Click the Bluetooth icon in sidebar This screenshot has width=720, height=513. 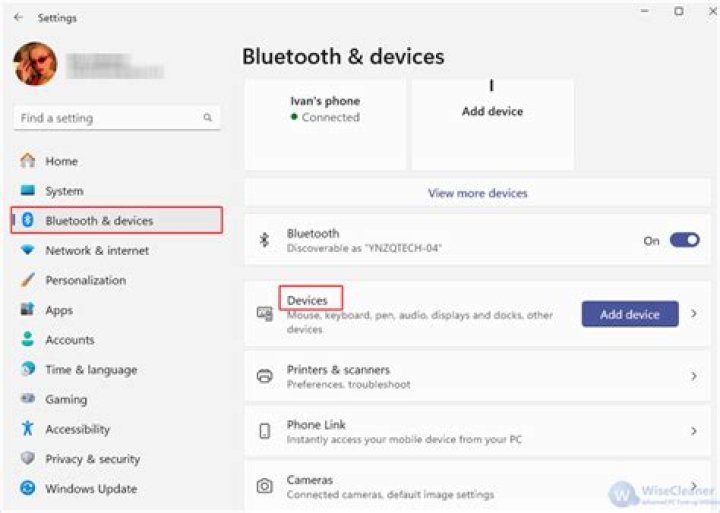(28, 220)
